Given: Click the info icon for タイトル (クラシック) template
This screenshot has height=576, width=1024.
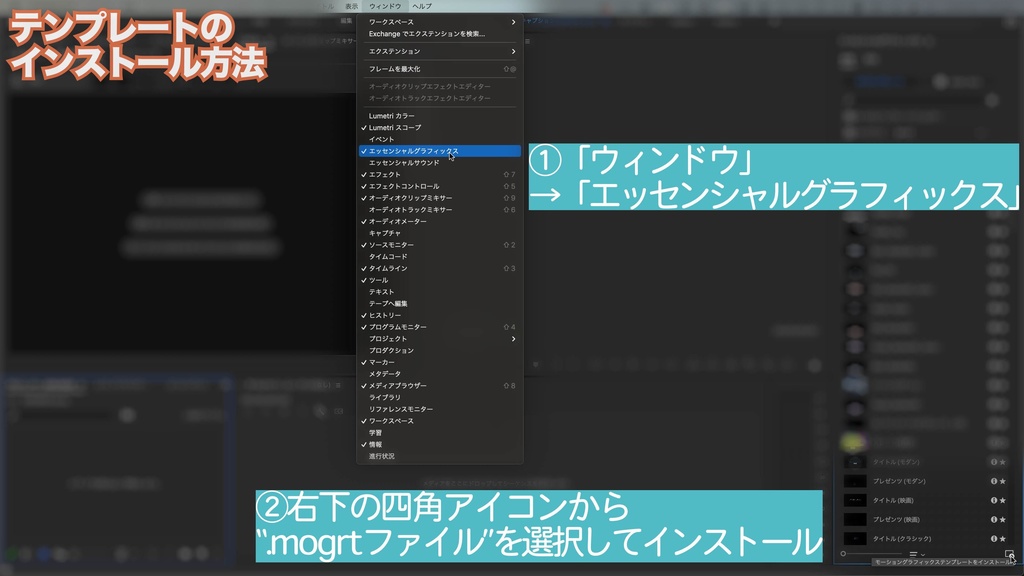Looking at the screenshot, I should tap(996, 537).
